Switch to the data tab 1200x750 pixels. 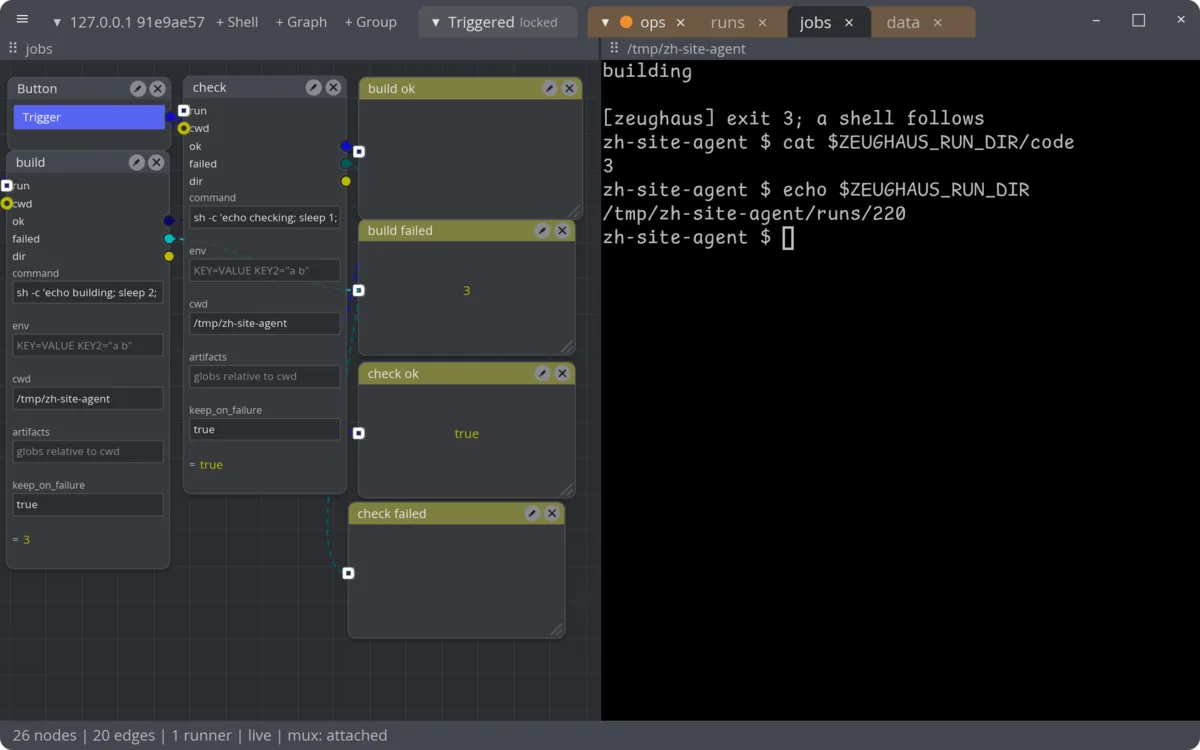[903, 22]
